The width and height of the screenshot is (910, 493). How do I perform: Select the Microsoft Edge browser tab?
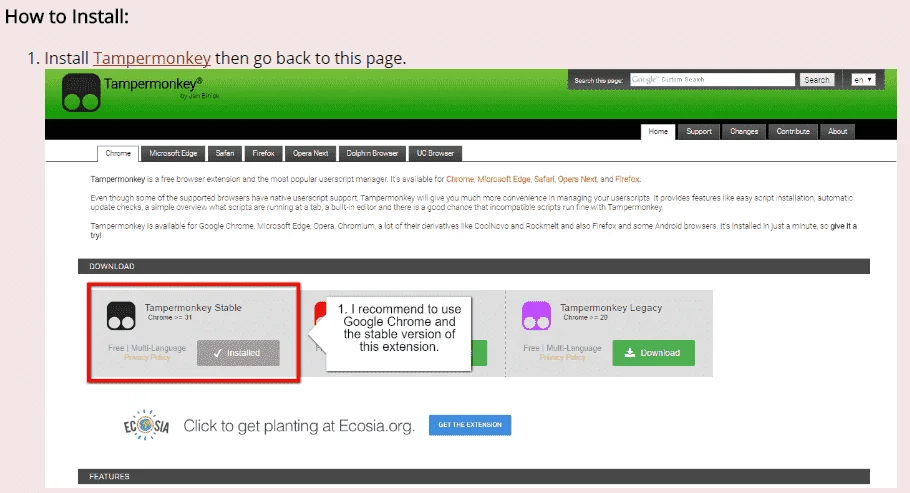[173, 153]
